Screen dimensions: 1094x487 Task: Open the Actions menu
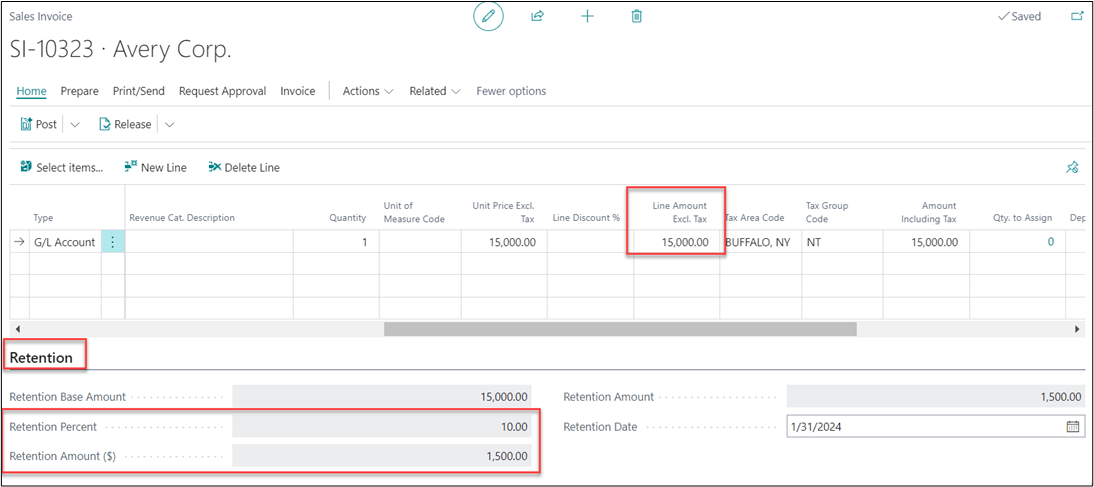(x=367, y=91)
